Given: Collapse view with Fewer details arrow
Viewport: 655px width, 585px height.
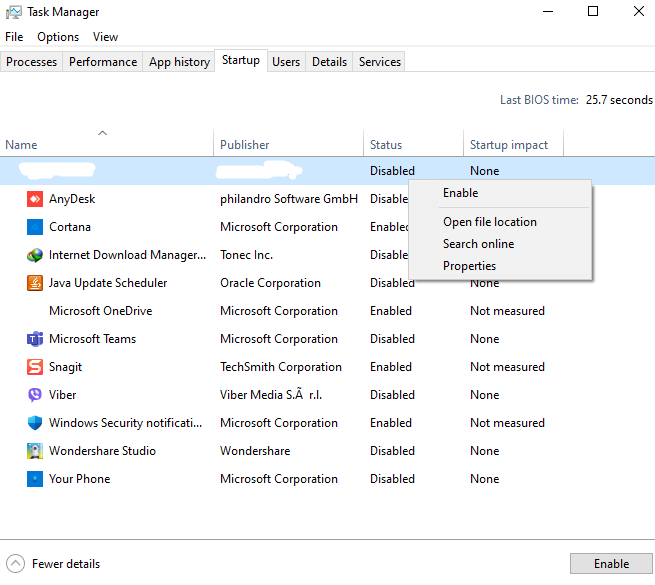Looking at the screenshot, I should point(15,564).
